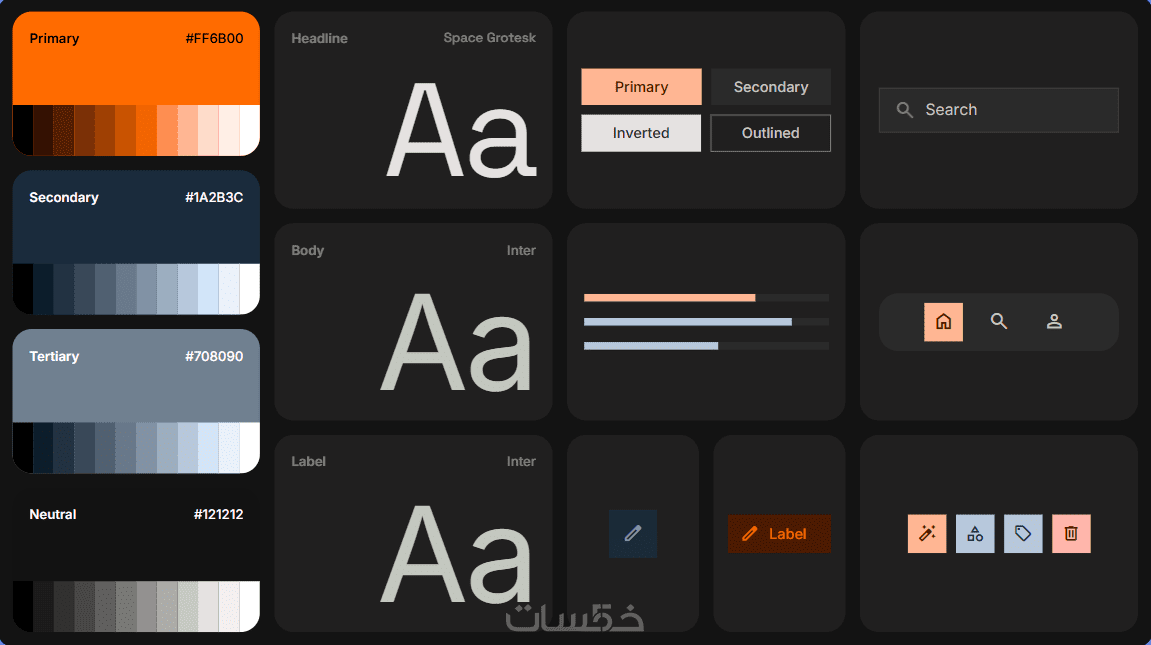Screen dimensions: 1151x645
Task: Click the magic wand icon button
Action: [927, 533]
